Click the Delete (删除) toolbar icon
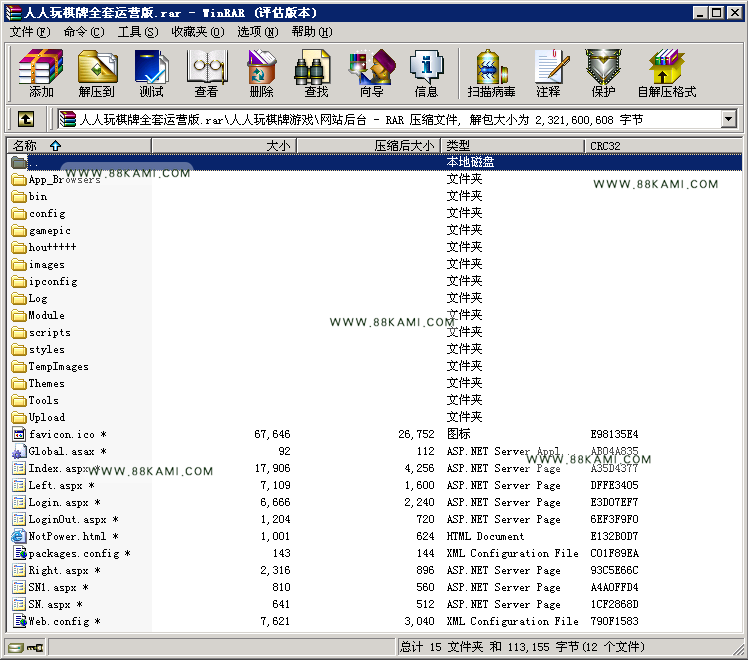Screen dimensions: 748x660 261,73
